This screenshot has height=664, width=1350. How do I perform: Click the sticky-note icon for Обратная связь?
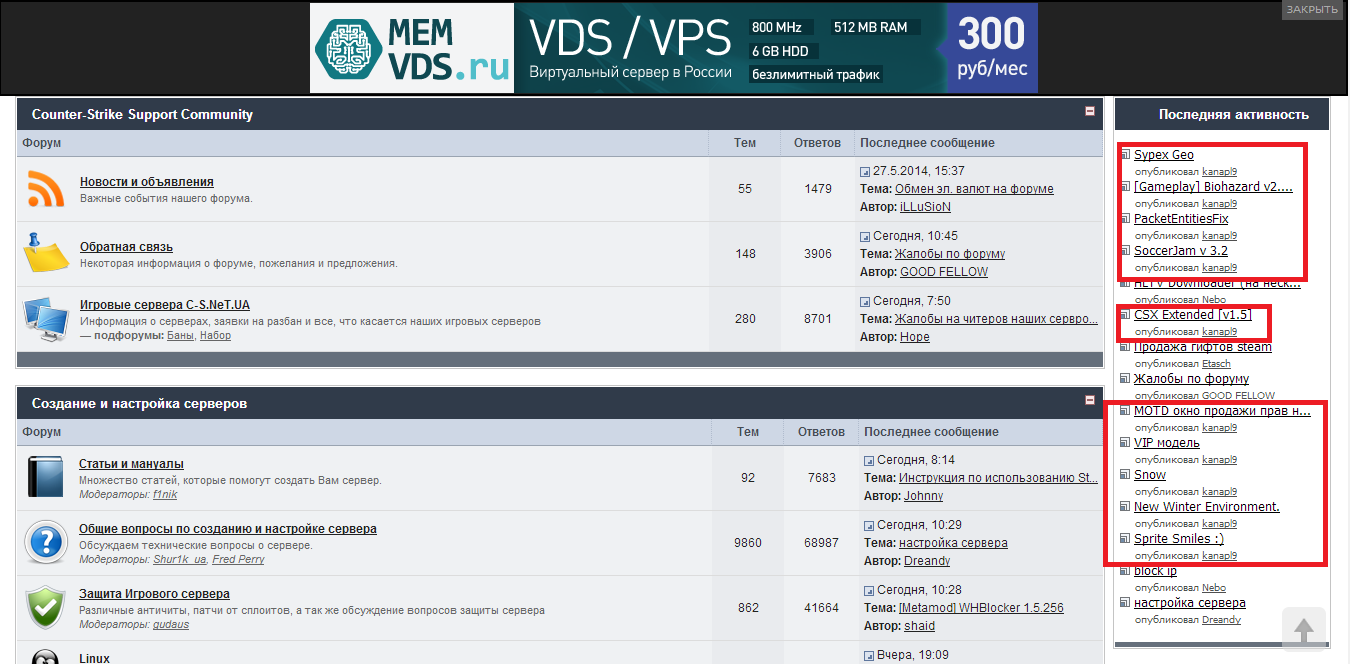[x=45, y=253]
